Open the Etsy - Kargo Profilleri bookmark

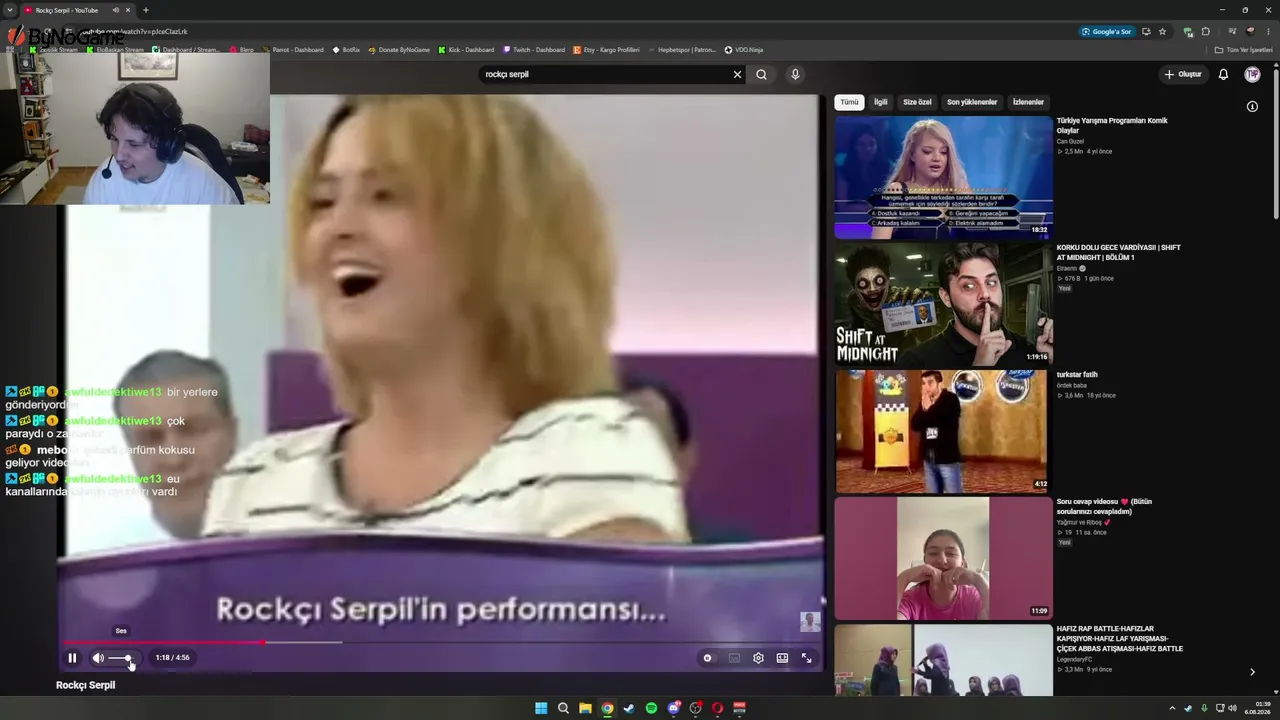606,50
